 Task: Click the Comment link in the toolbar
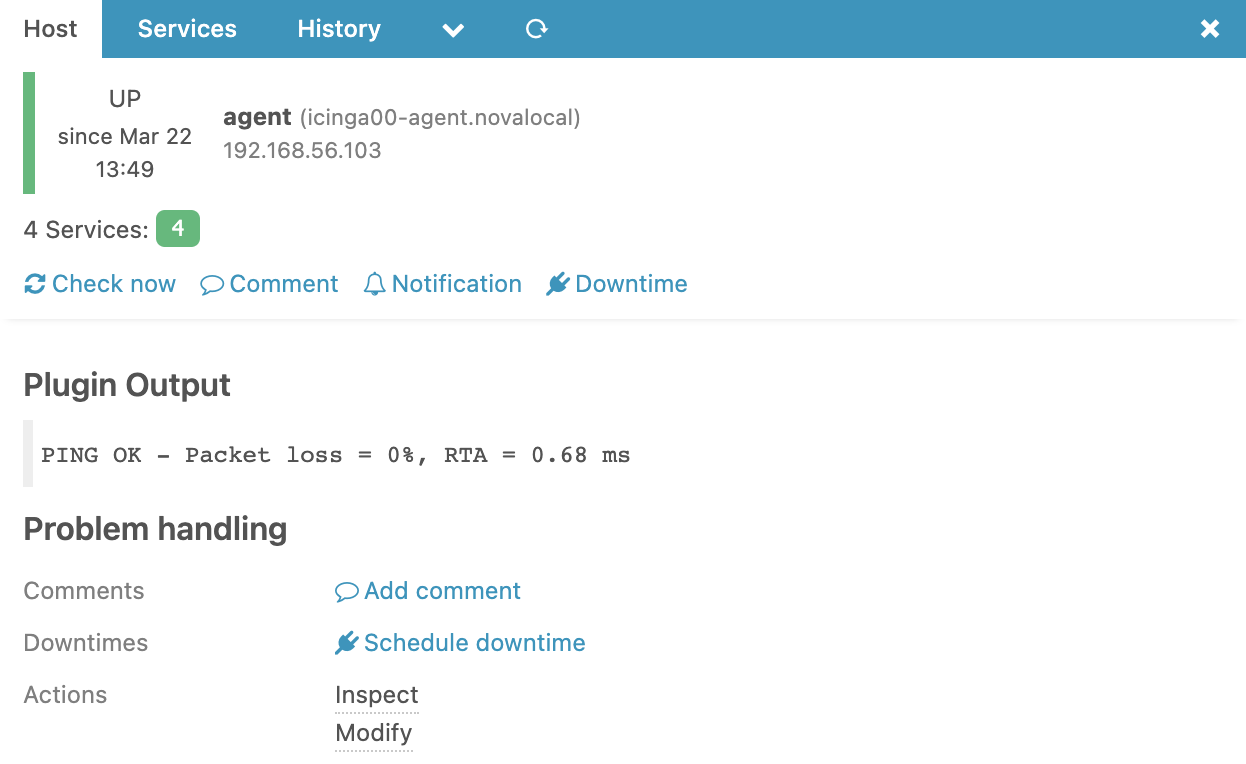[x=269, y=284]
